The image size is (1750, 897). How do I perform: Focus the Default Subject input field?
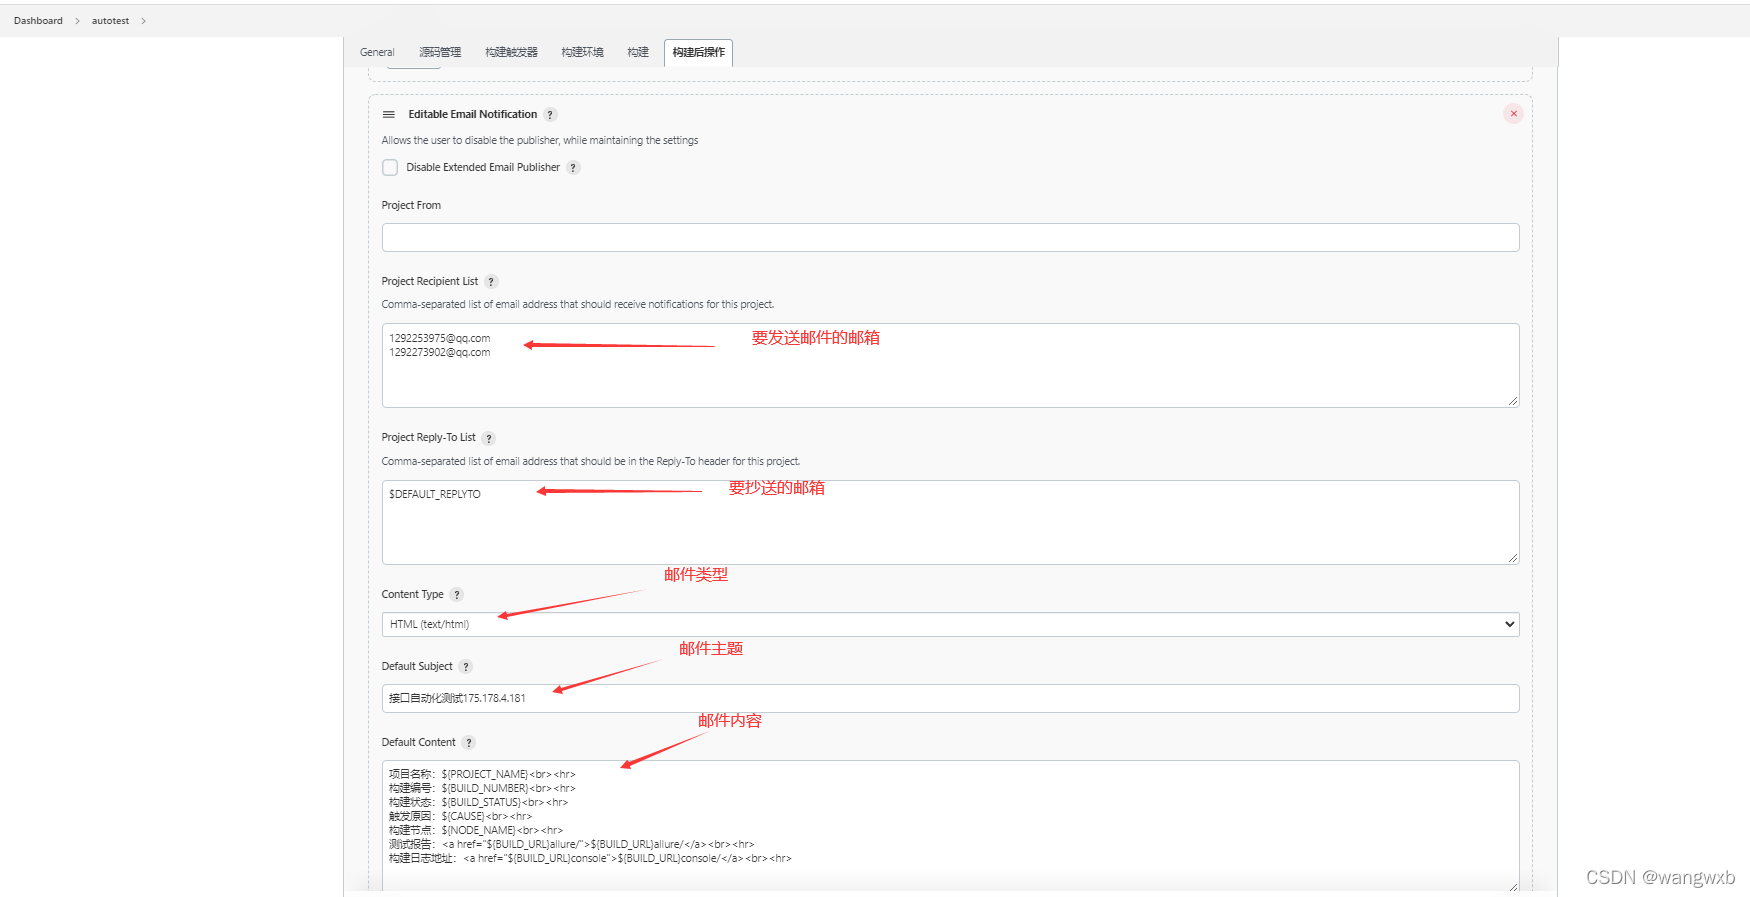point(950,698)
